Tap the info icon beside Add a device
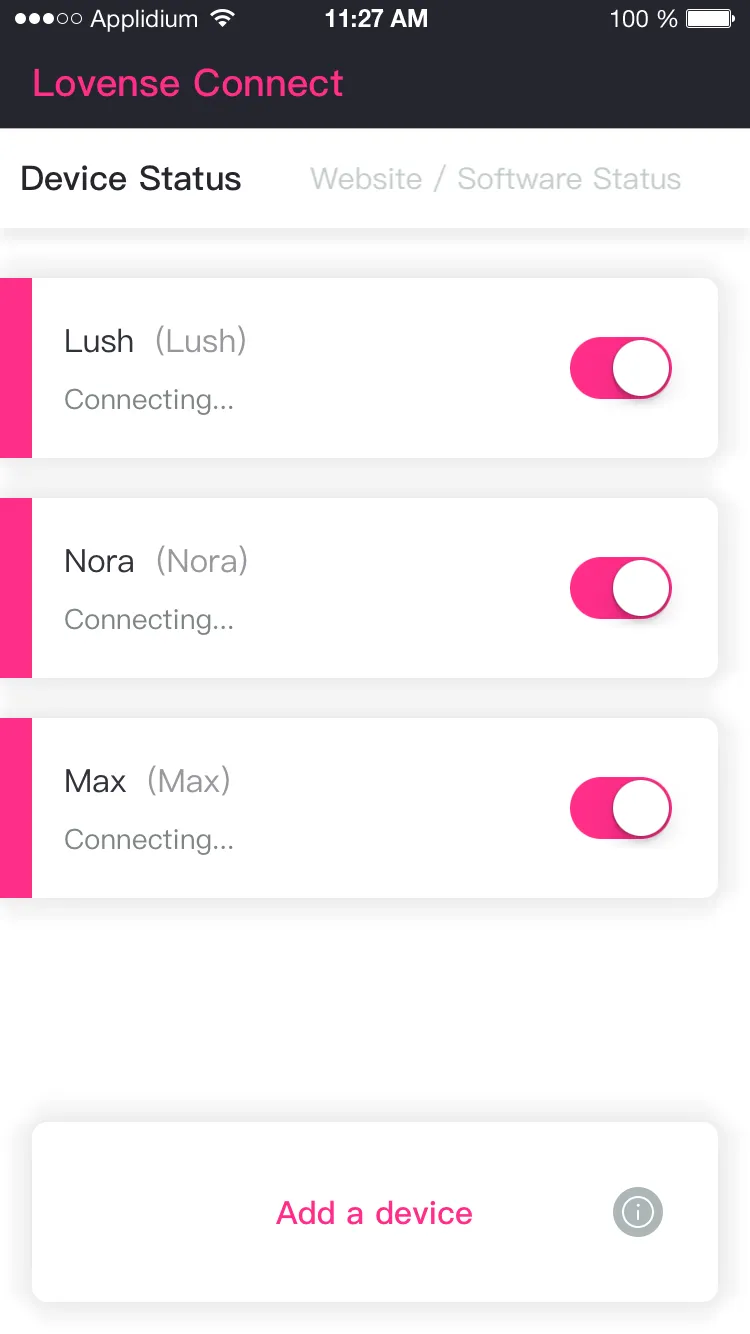 (x=637, y=1212)
